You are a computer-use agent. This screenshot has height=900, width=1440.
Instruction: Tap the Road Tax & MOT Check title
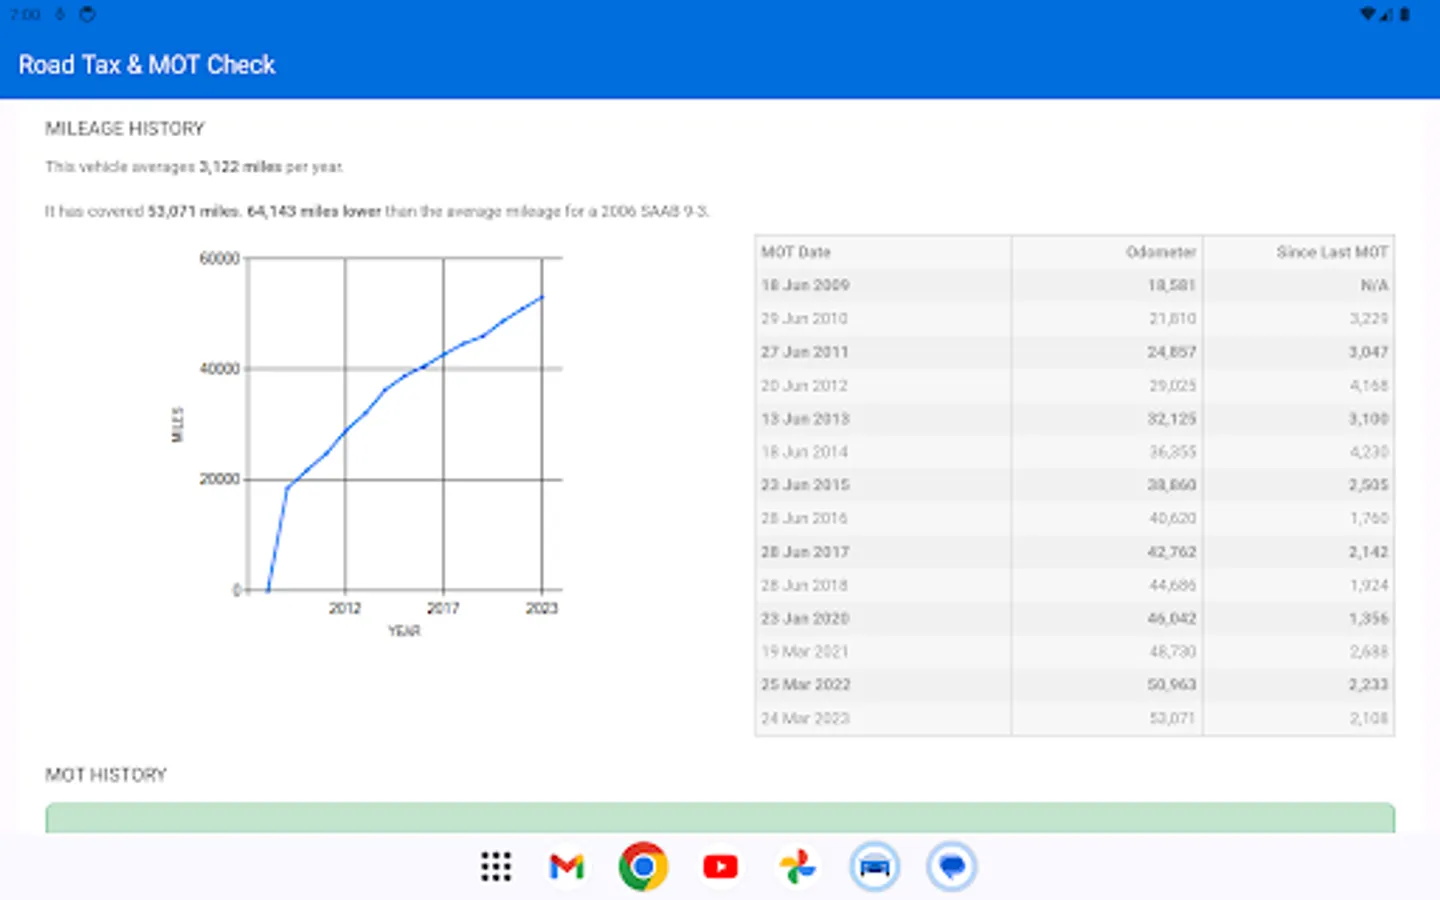147,65
